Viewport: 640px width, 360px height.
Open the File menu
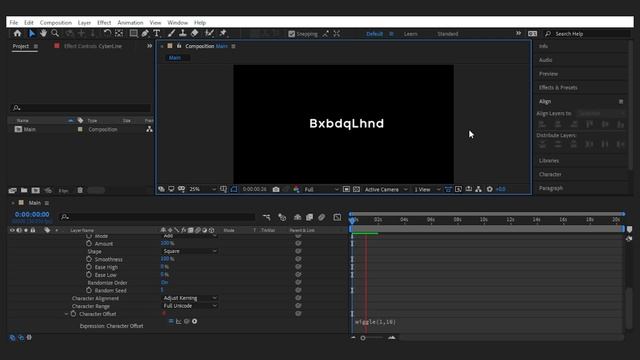(13, 22)
